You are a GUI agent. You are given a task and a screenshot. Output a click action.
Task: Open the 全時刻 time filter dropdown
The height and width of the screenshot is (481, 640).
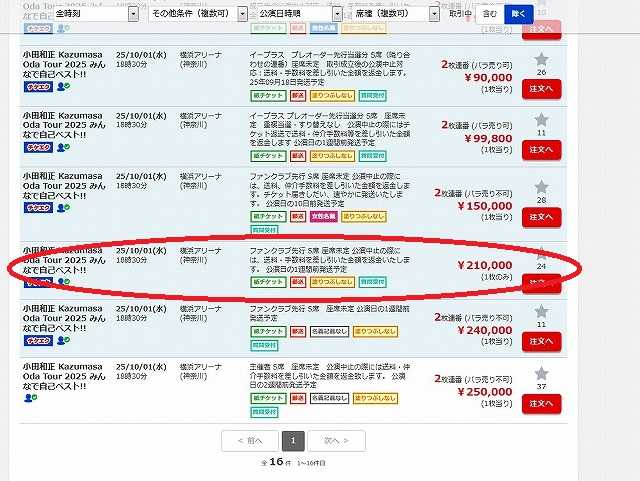point(96,13)
